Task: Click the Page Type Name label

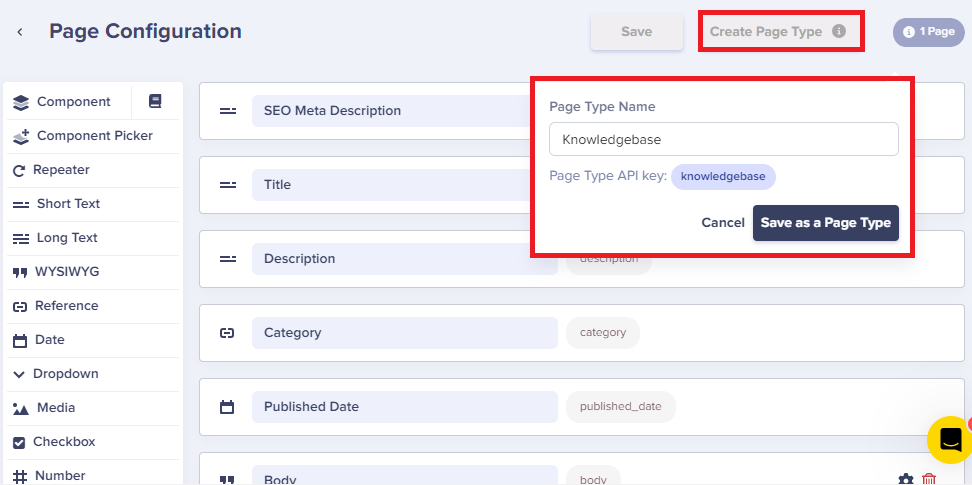Action: coord(602,107)
